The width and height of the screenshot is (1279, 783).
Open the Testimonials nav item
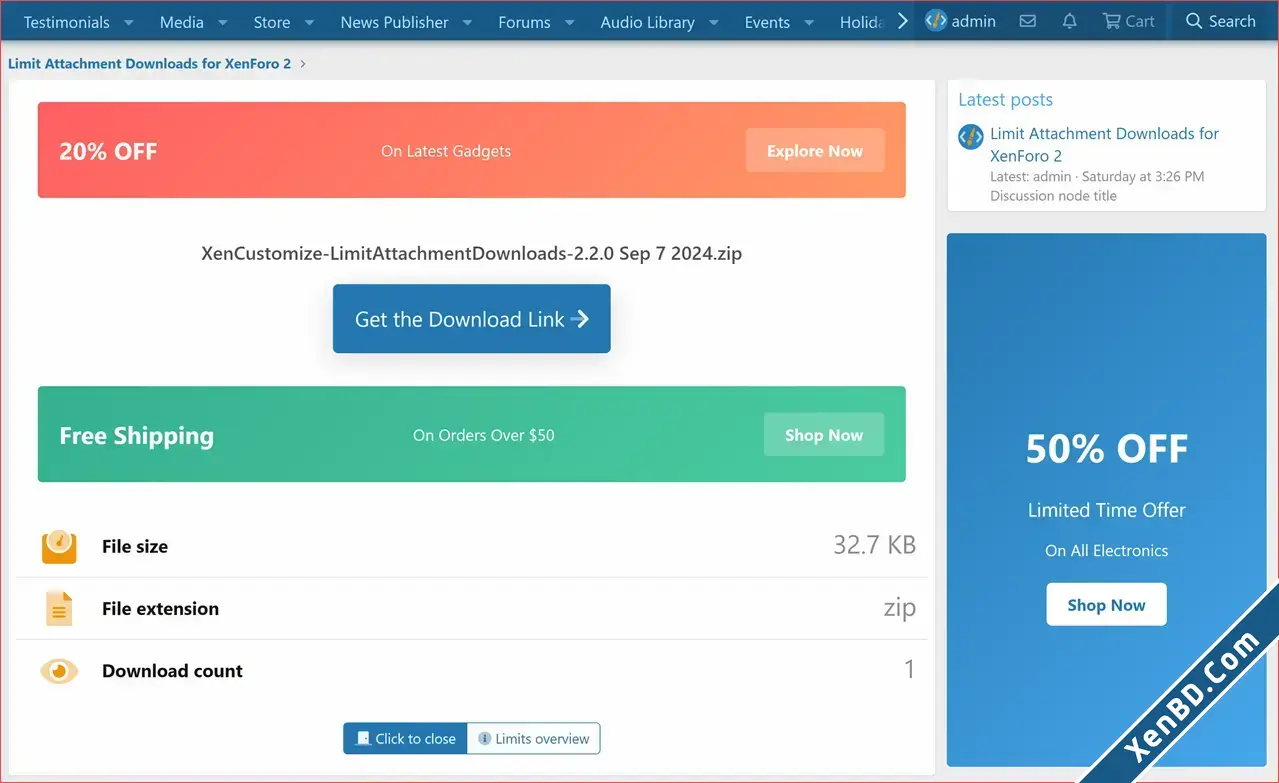(66, 22)
